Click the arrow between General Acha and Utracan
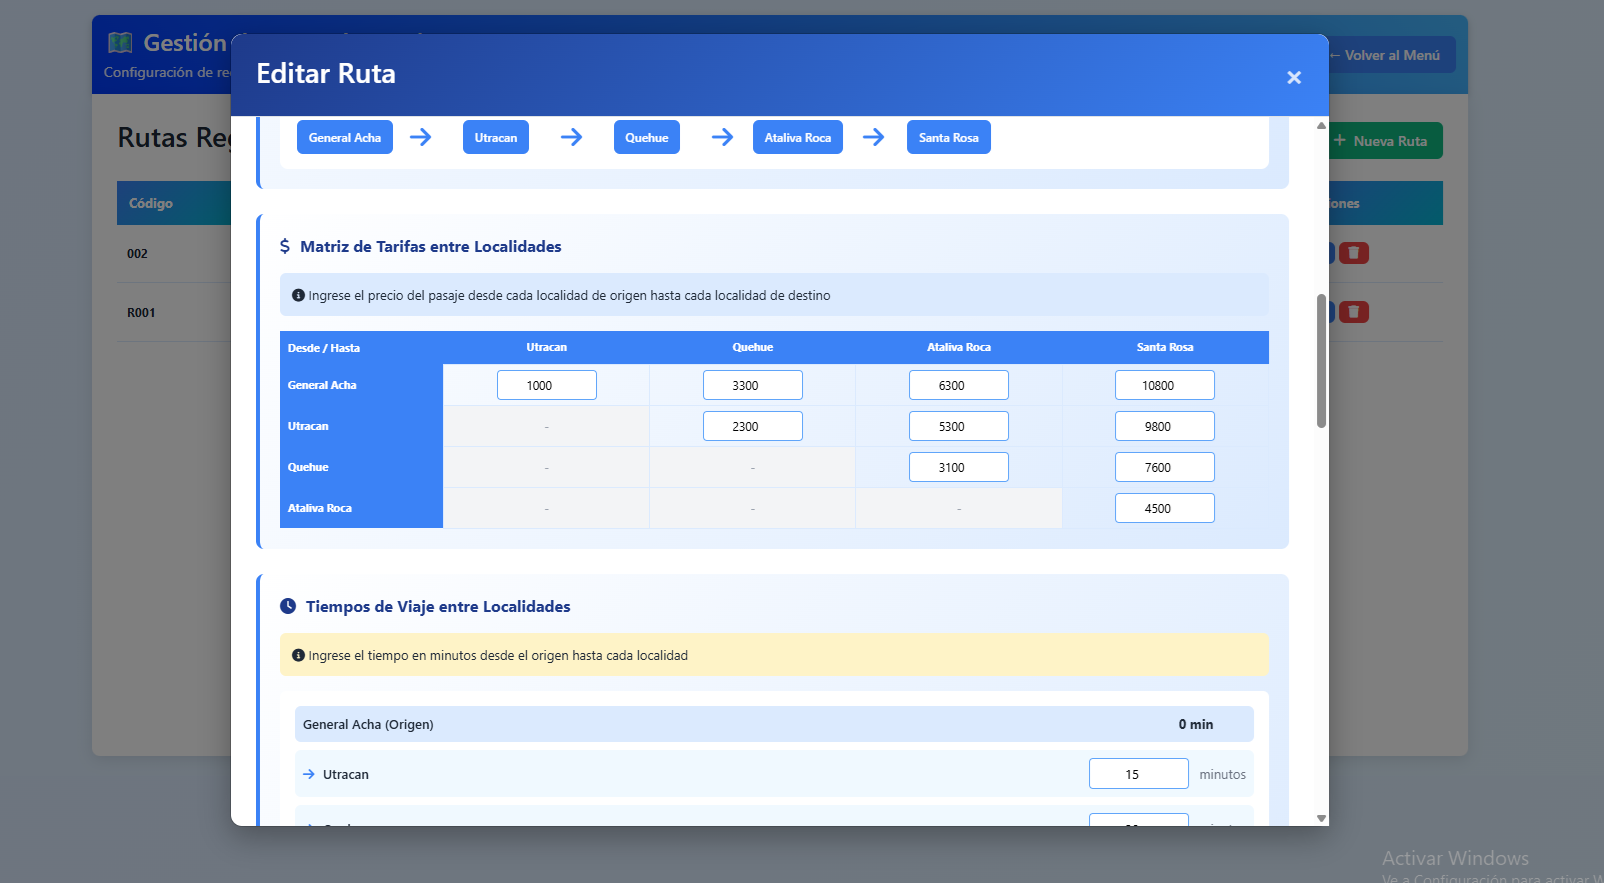The height and width of the screenshot is (883, 1604). (421, 137)
